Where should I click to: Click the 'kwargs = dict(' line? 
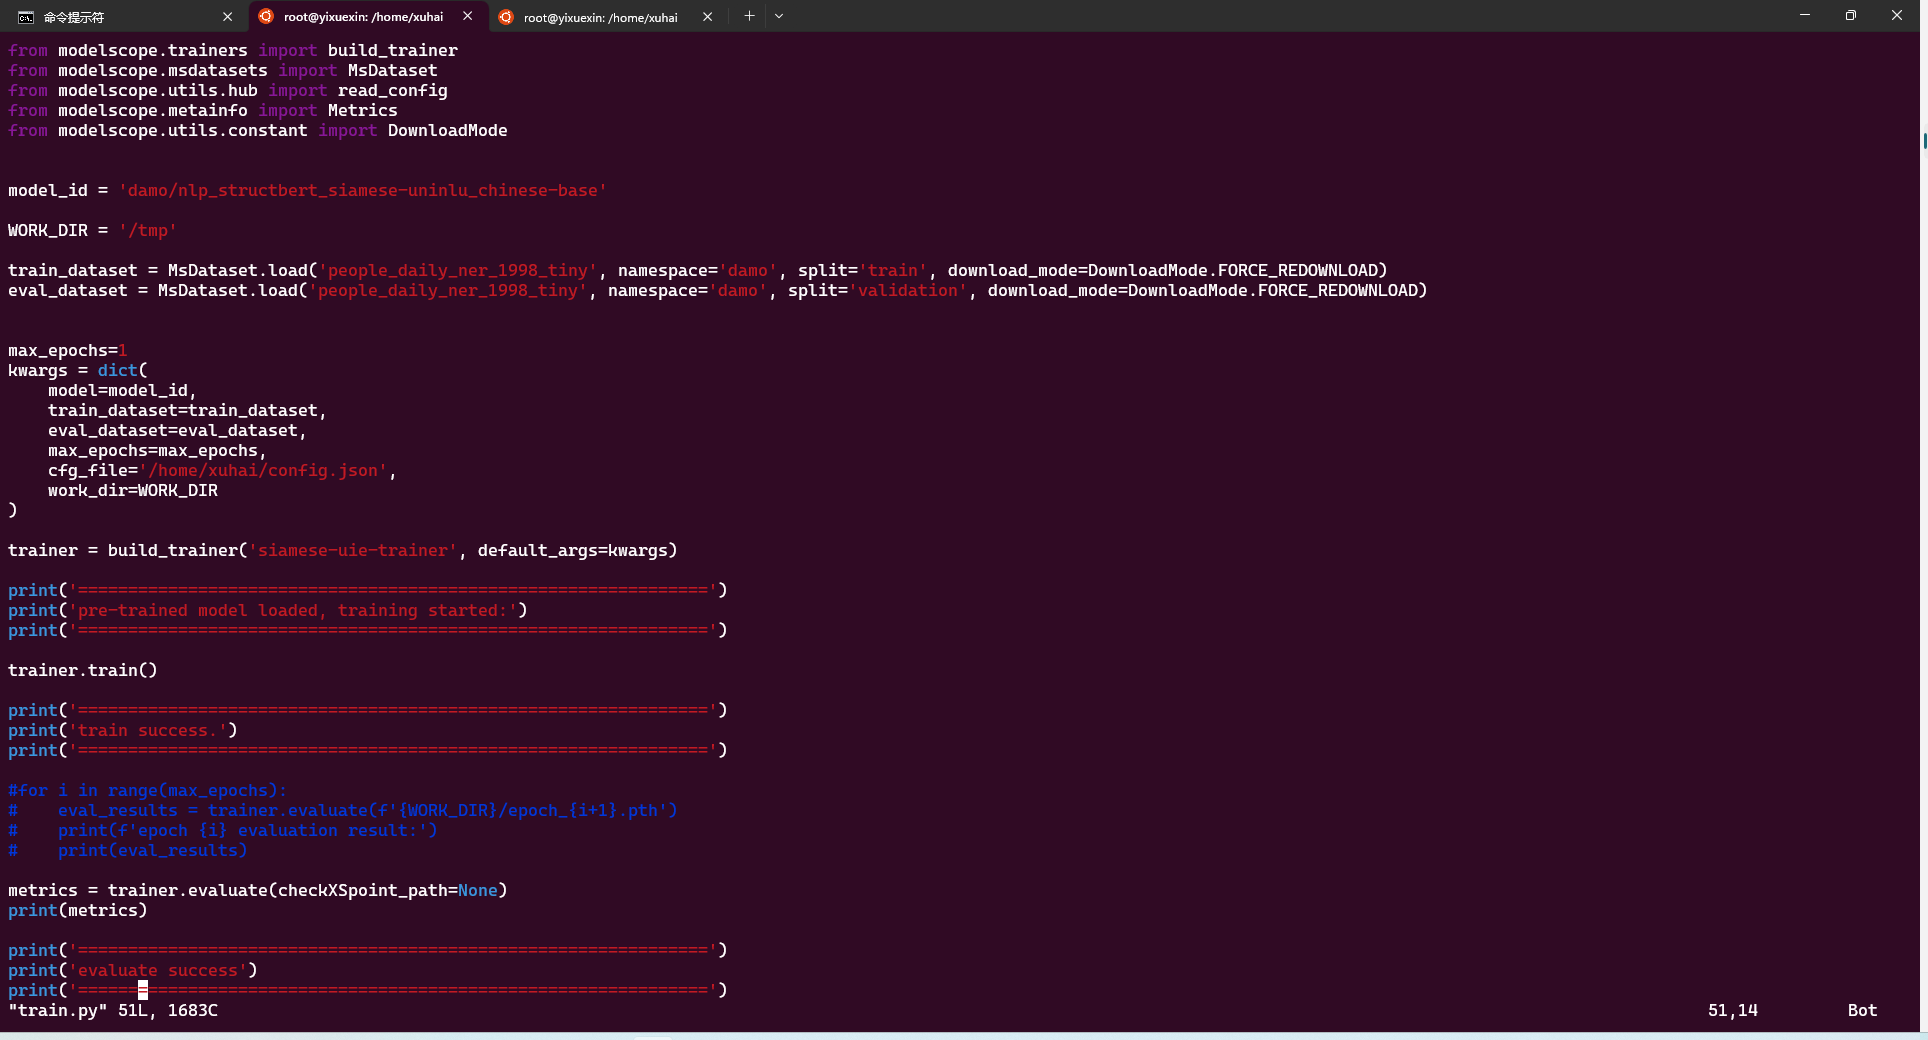pyautogui.click(x=78, y=370)
